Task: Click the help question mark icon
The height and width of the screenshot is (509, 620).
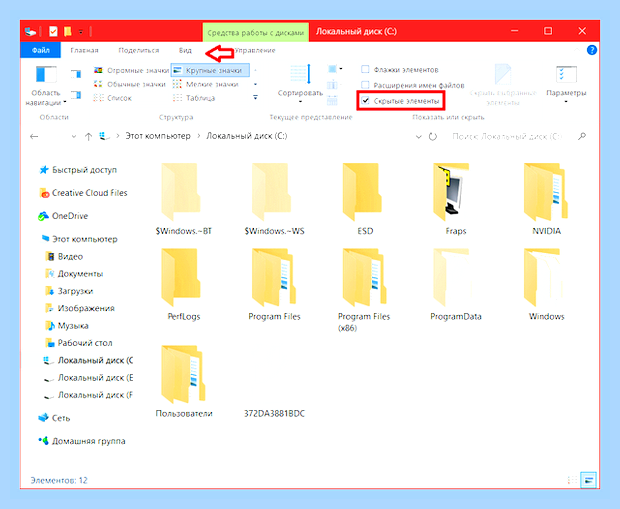Action: pyautogui.click(x=592, y=50)
